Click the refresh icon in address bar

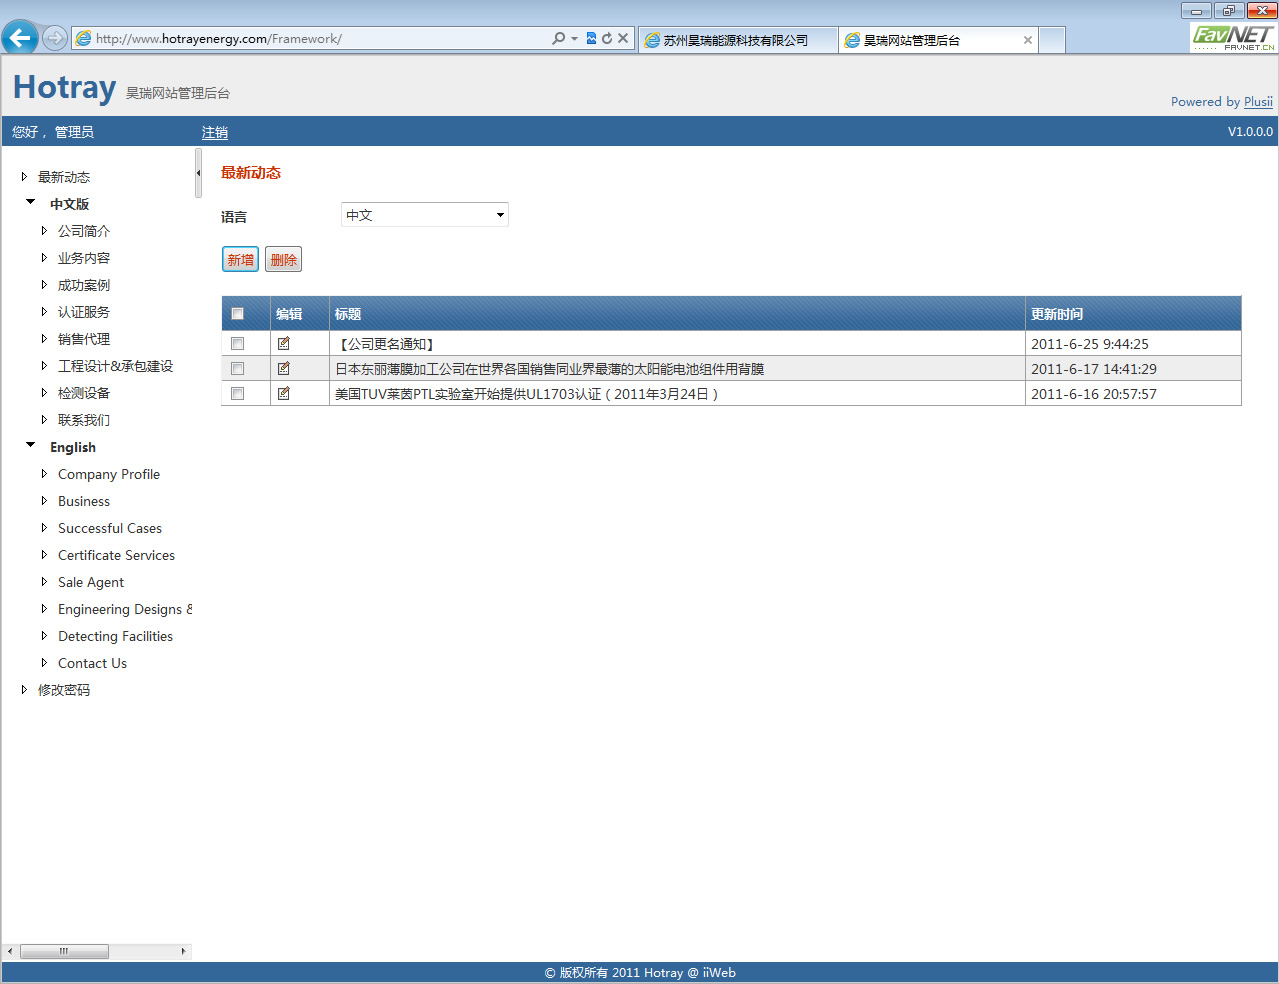click(606, 39)
